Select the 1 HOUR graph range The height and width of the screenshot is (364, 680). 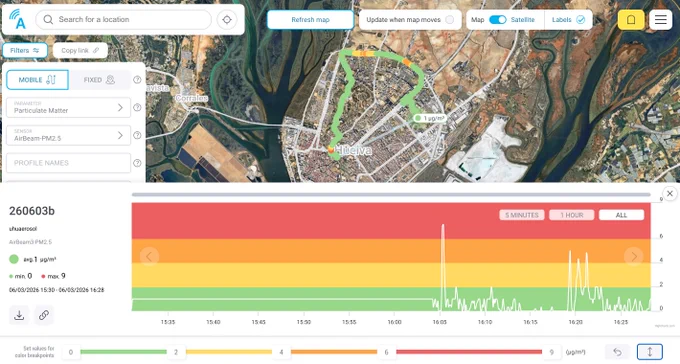tap(572, 215)
